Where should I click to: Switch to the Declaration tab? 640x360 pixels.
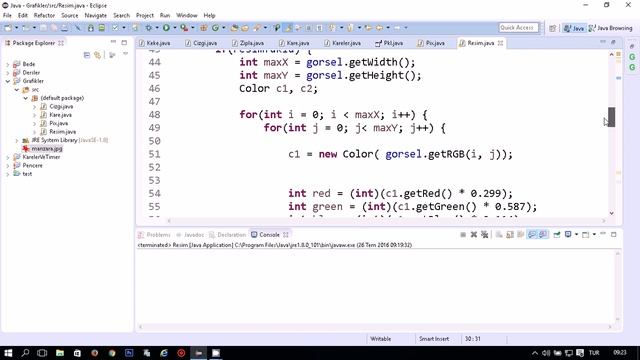point(227,235)
